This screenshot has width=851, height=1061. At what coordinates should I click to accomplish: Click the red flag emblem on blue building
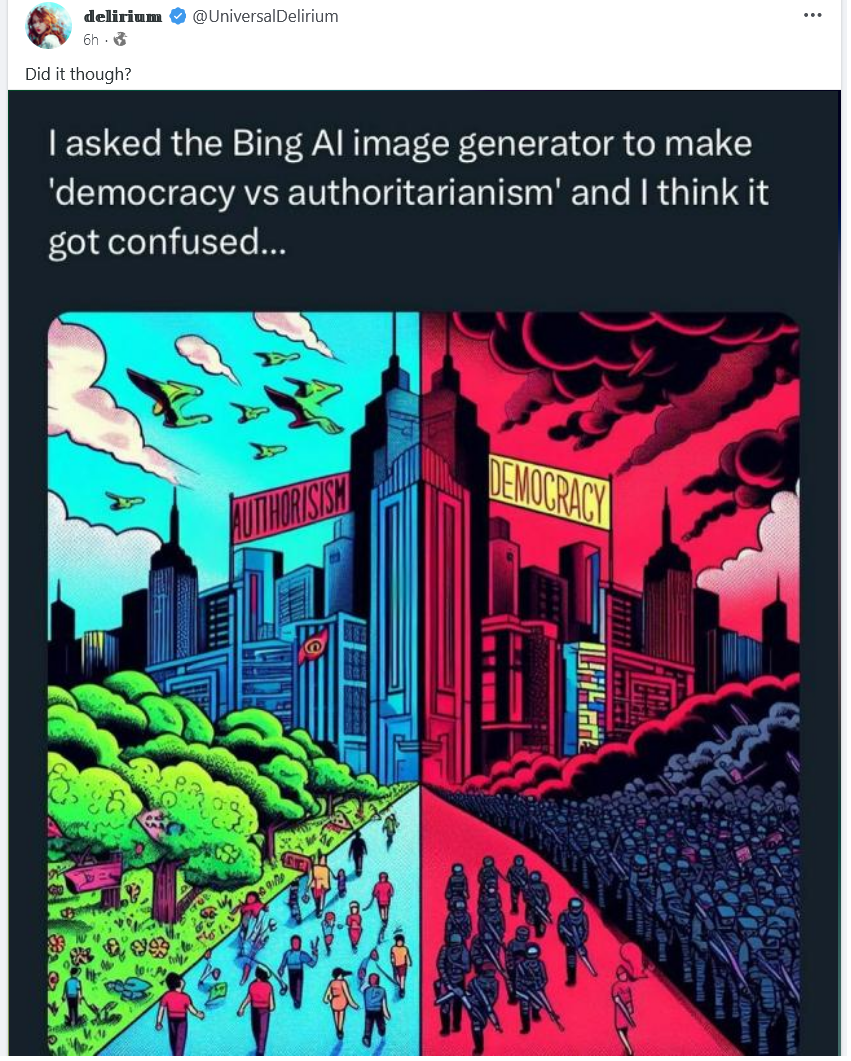[x=313, y=645]
